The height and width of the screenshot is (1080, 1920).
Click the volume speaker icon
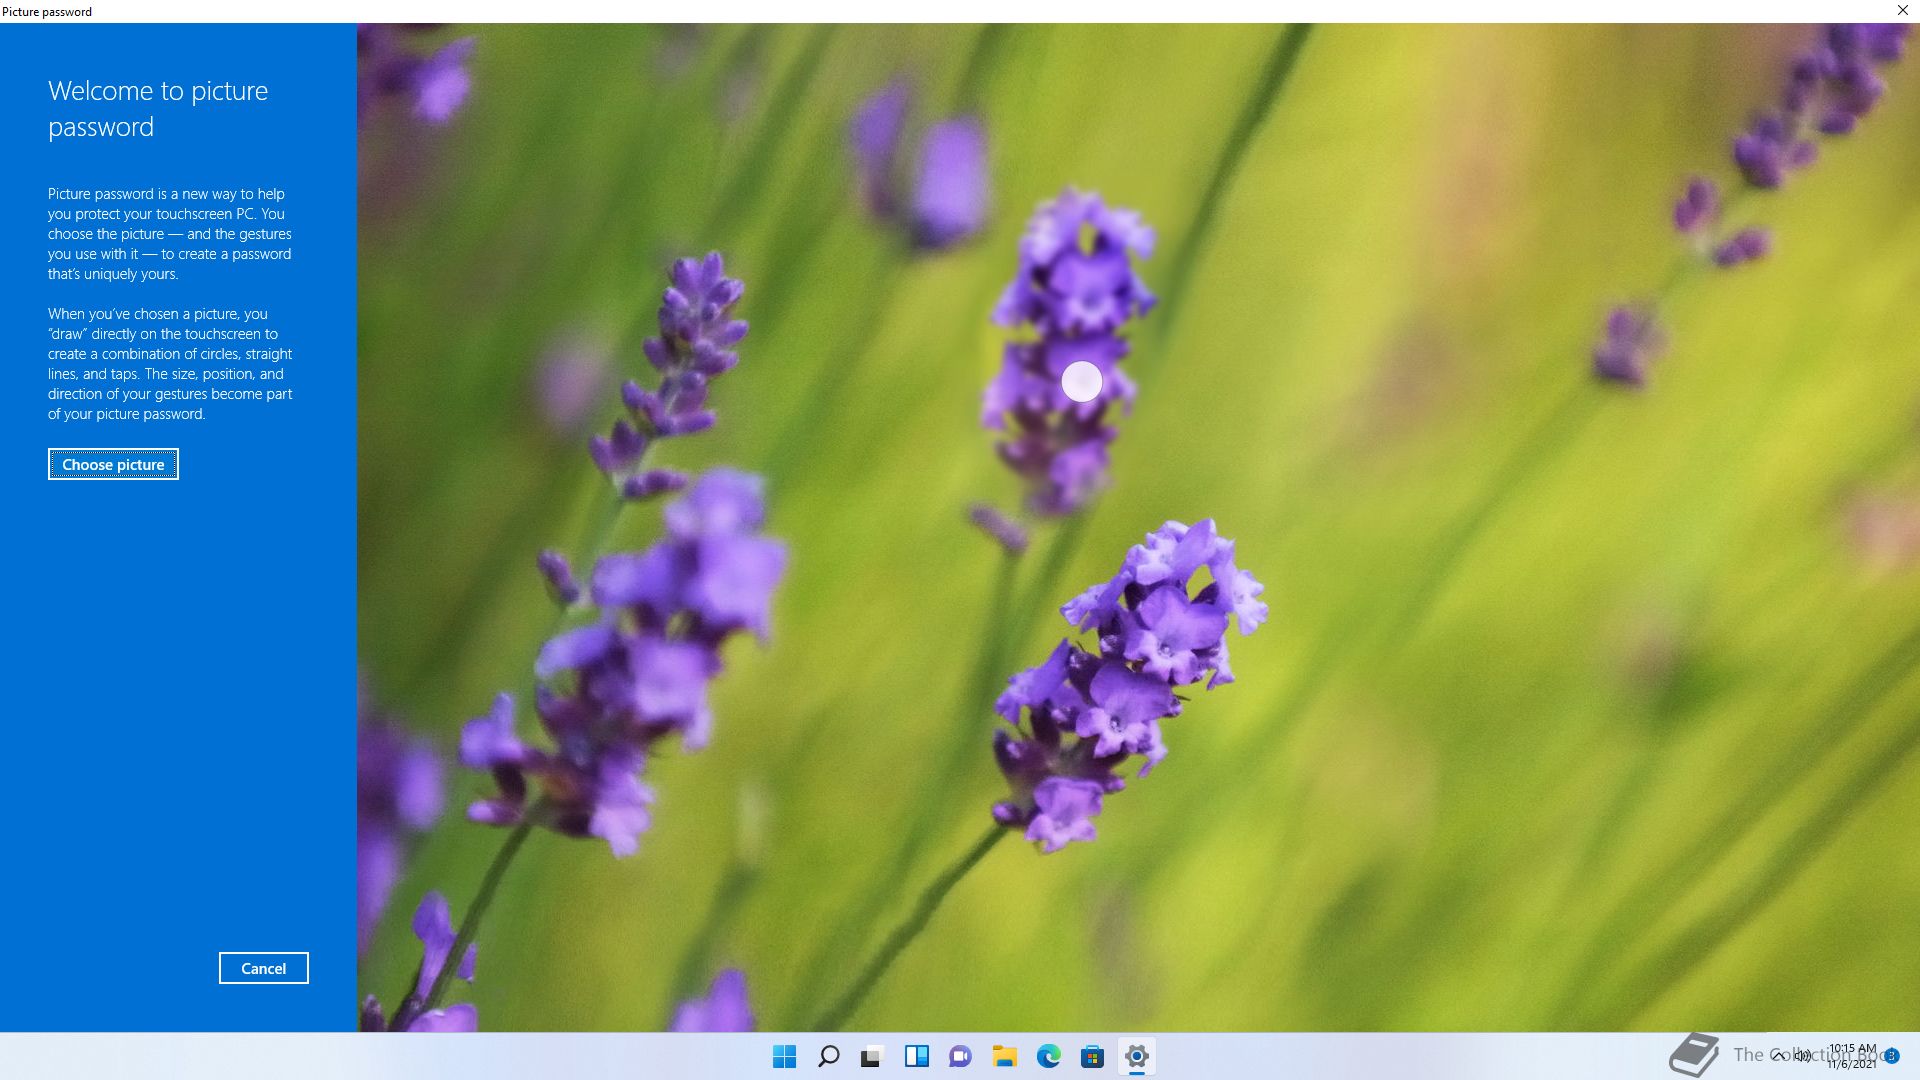1803,1055
